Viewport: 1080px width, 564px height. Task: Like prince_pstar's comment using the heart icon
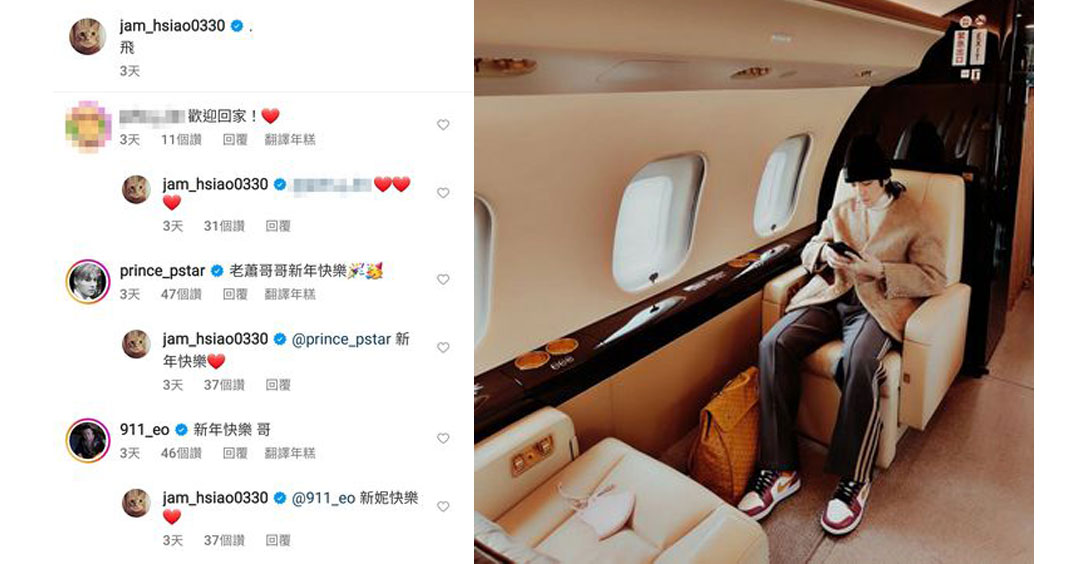443,280
